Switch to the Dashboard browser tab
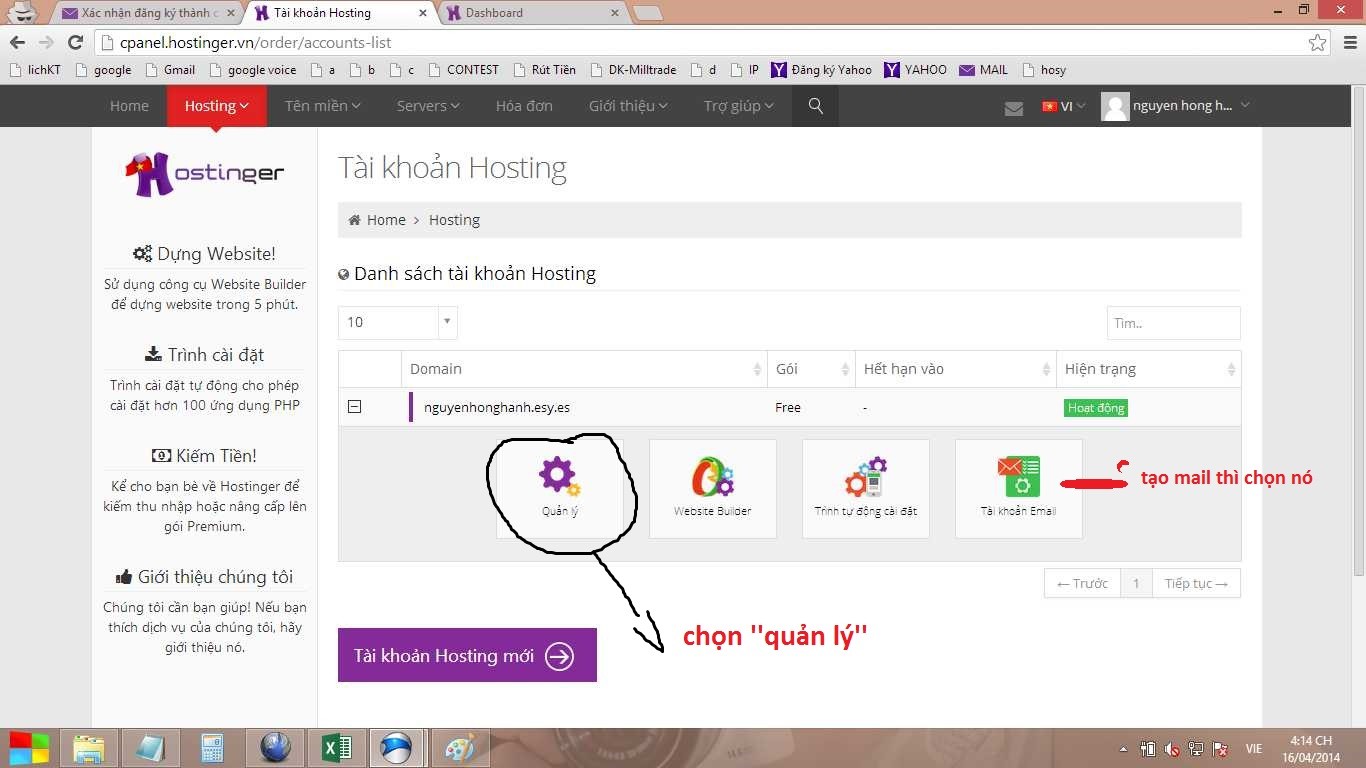The width and height of the screenshot is (1366, 768). [x=530, y=13]
